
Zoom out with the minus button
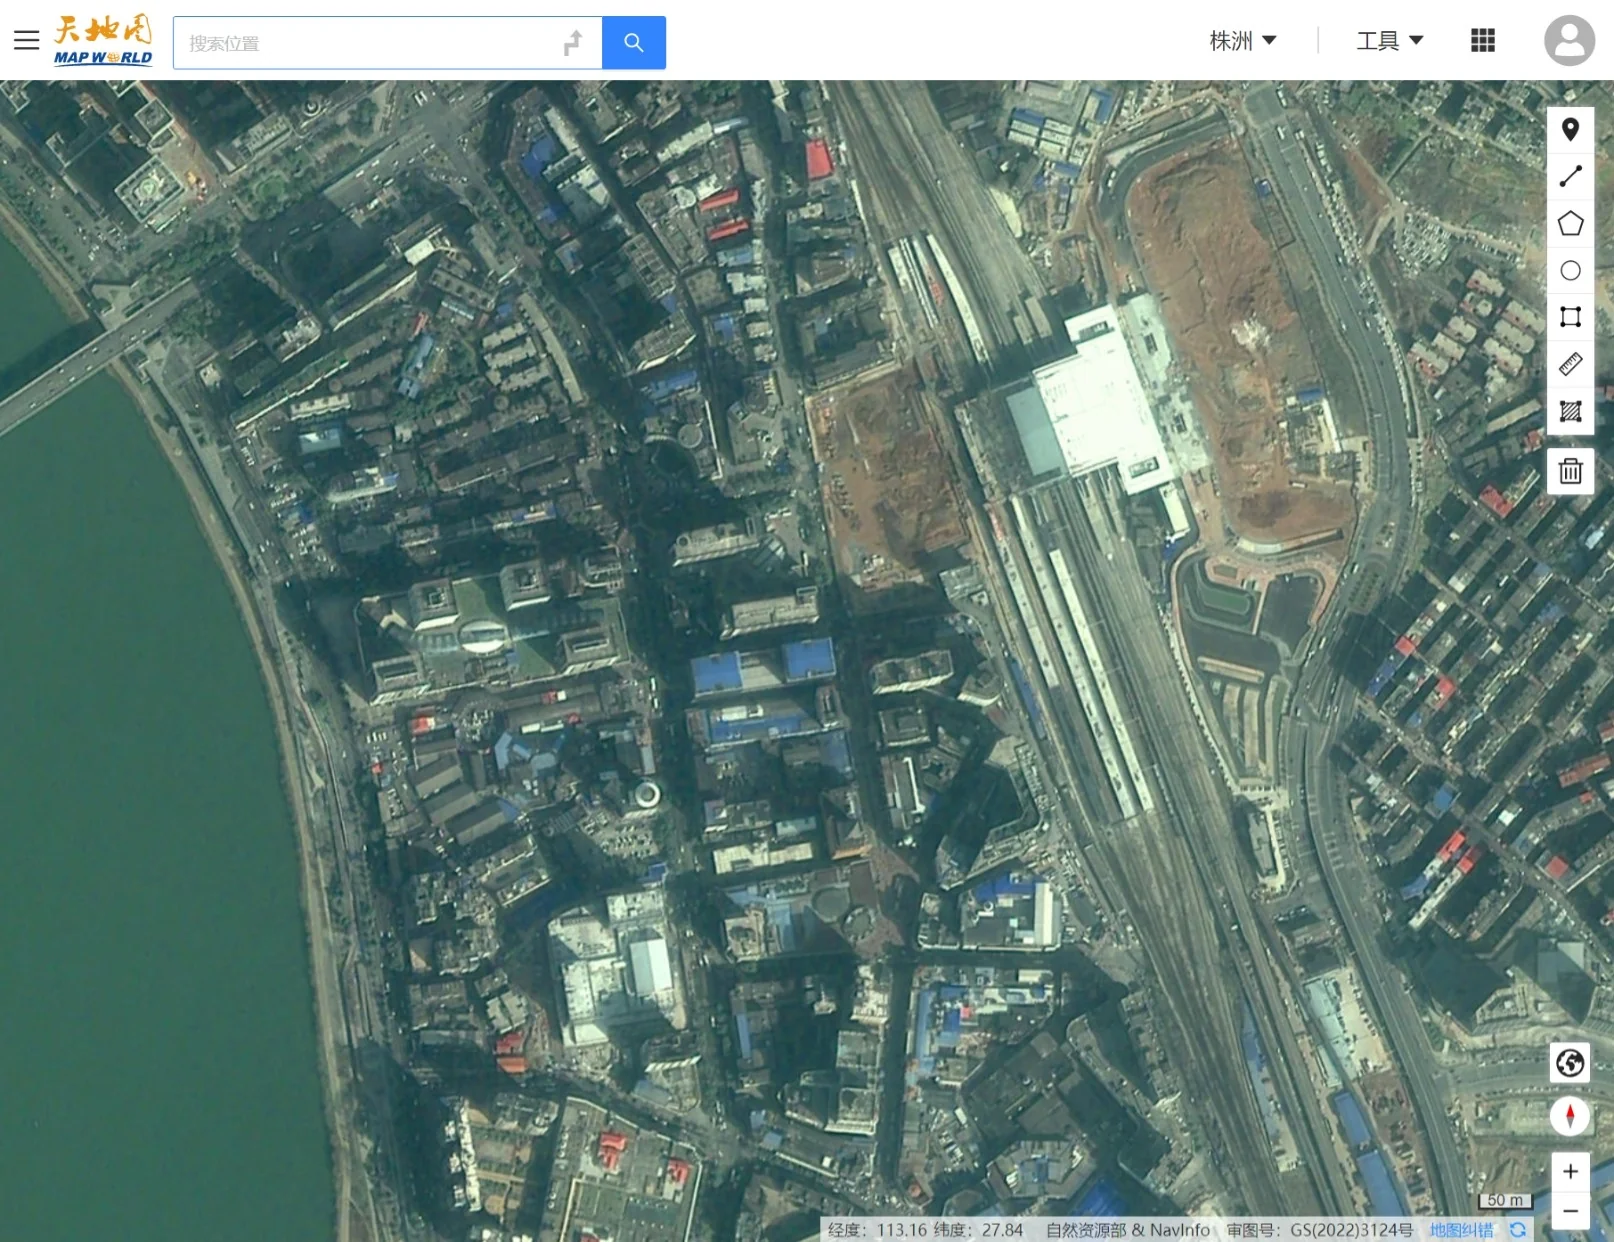click(x=1570, y=1211)
